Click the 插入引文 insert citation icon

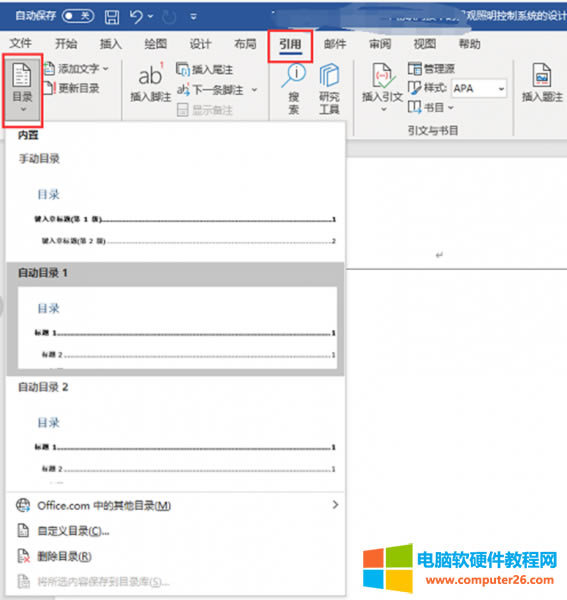(x=382, y=75)
